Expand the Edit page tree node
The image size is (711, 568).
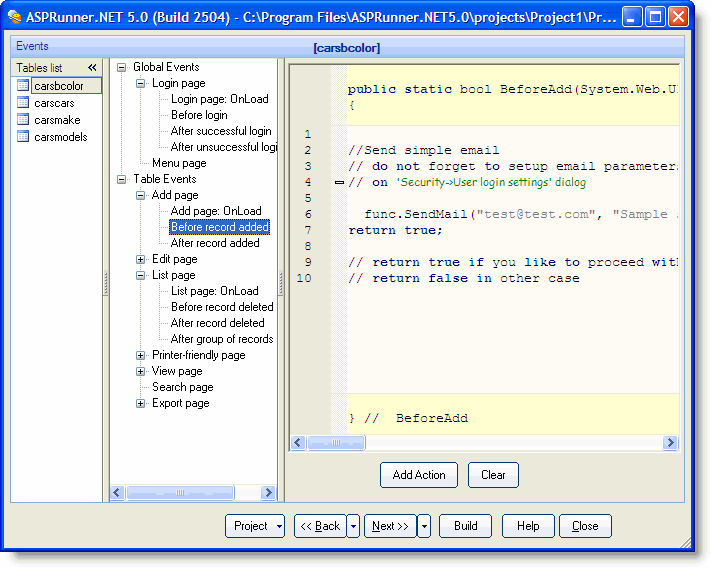pyautogui.click(x=140, y=259)
